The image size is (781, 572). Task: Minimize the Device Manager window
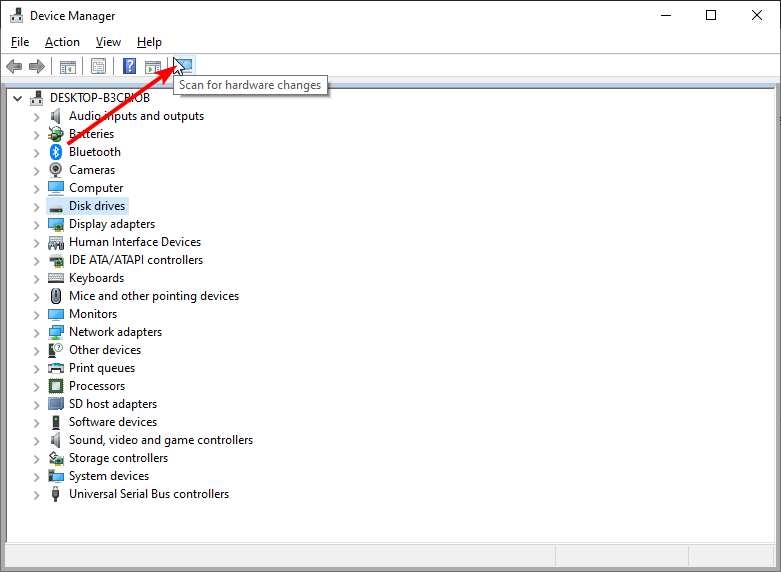pyautogui.click(x=666, y=15)
